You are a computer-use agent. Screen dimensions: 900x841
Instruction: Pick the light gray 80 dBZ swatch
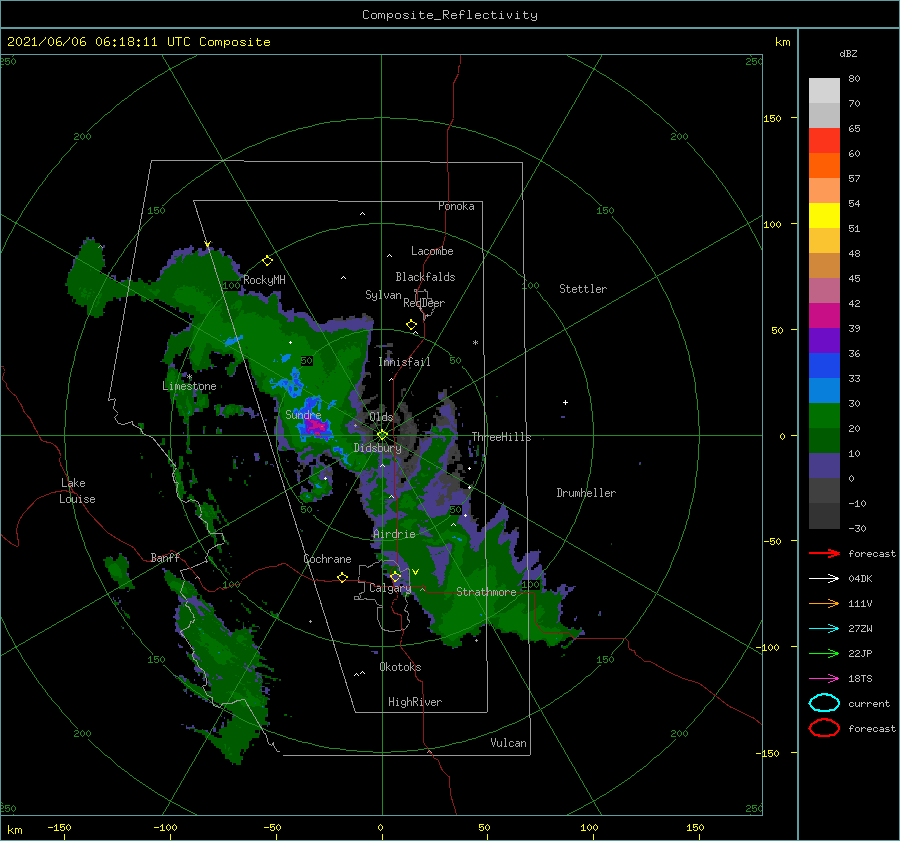click(824, 90)
